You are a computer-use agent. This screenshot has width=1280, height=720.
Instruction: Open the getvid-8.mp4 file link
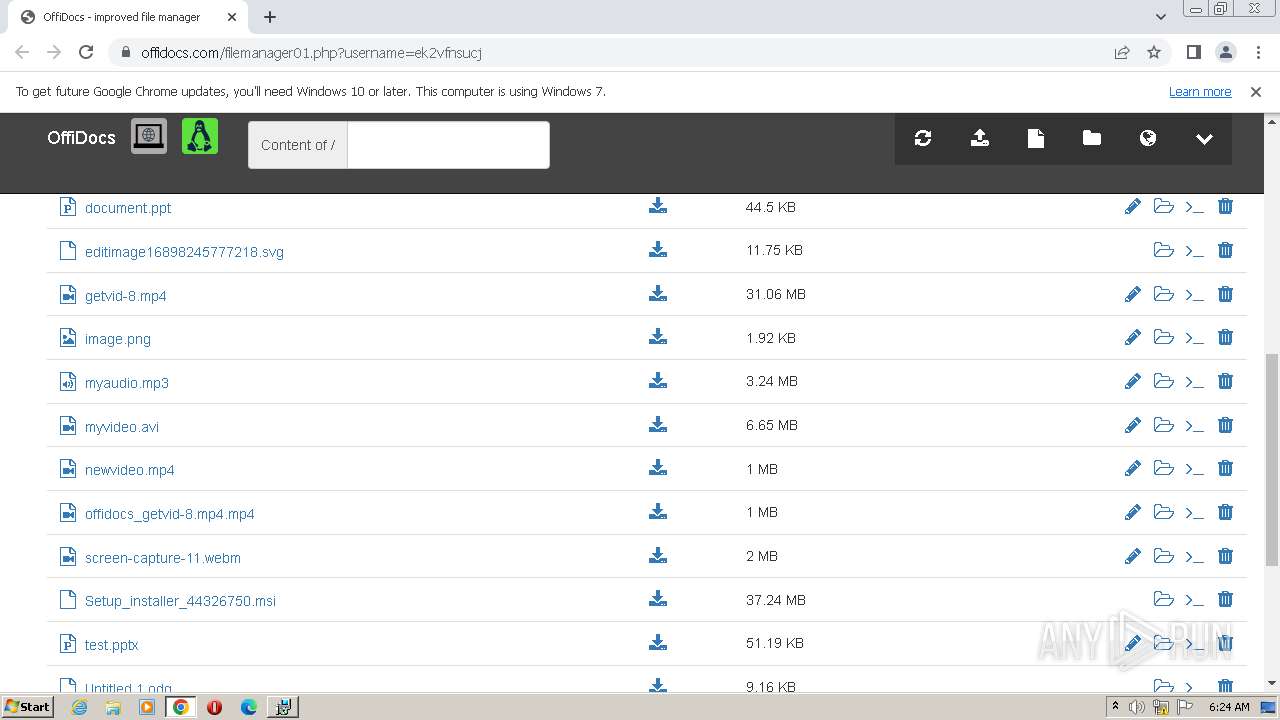126,296
